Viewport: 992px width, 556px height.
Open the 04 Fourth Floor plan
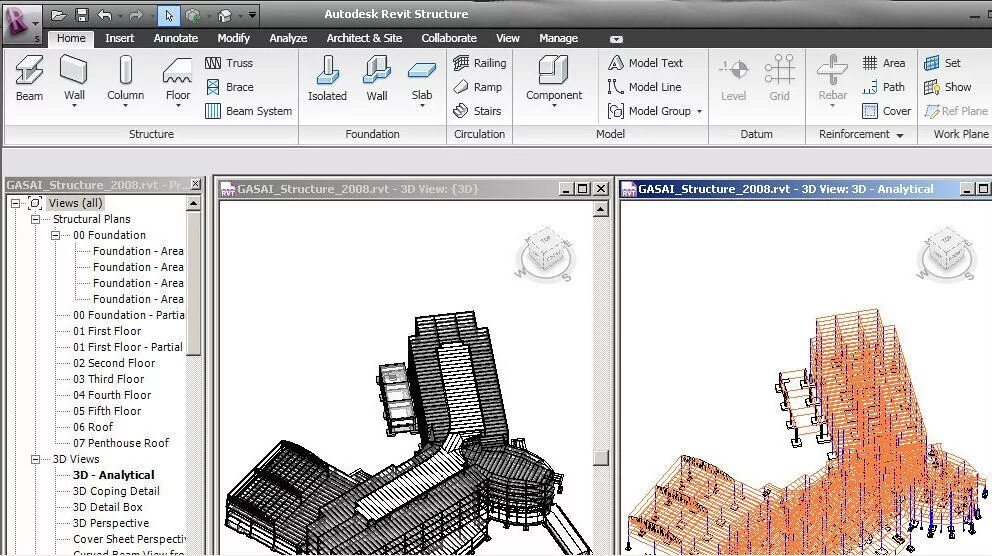[112, 395]
